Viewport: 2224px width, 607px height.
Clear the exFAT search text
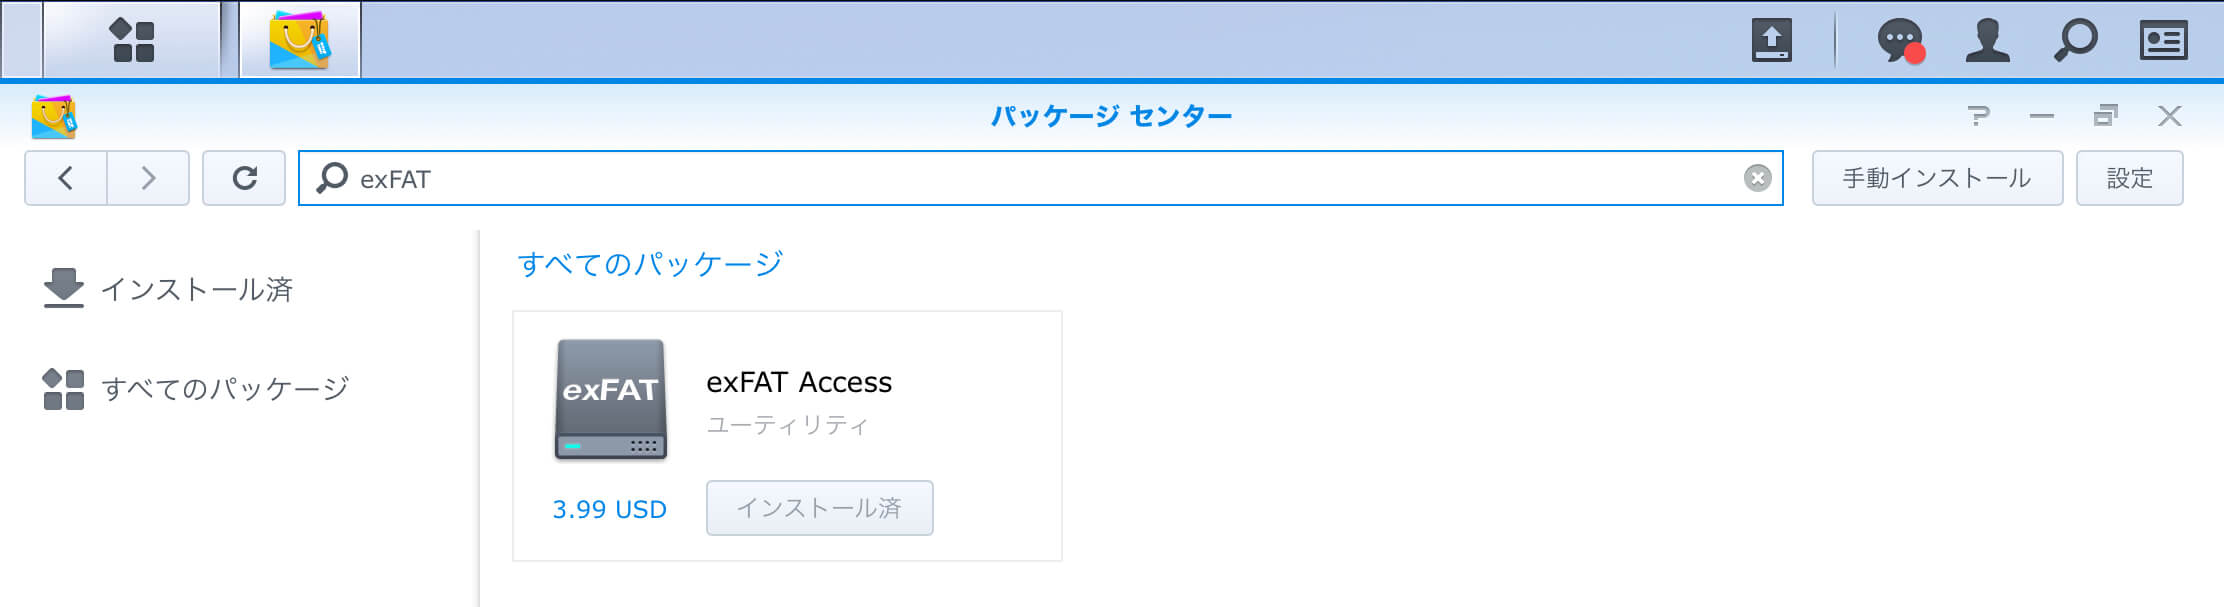click(x=1757, y=178)
